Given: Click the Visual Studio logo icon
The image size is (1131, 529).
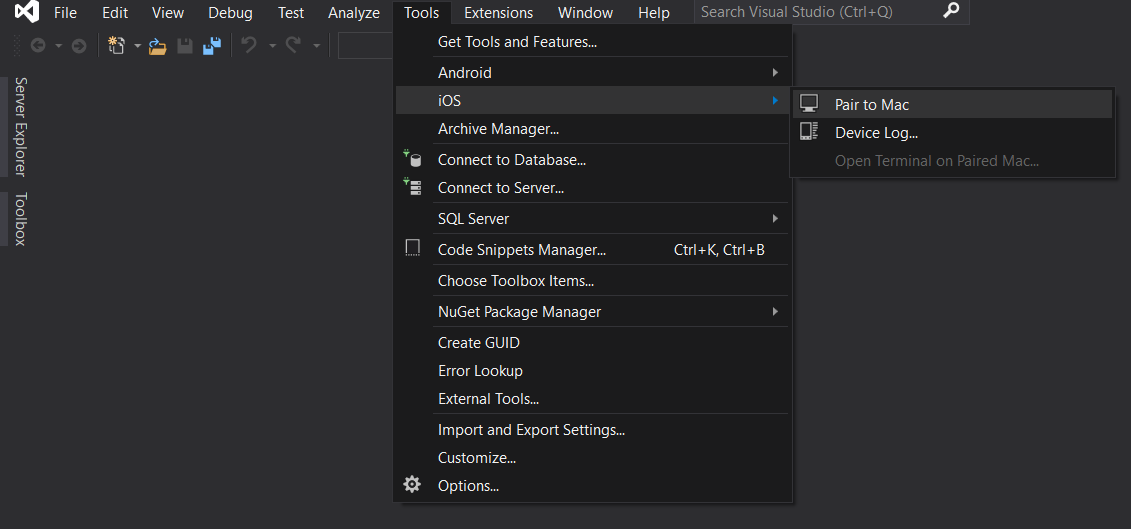Looking at the screenshot, I should (27, 12).
